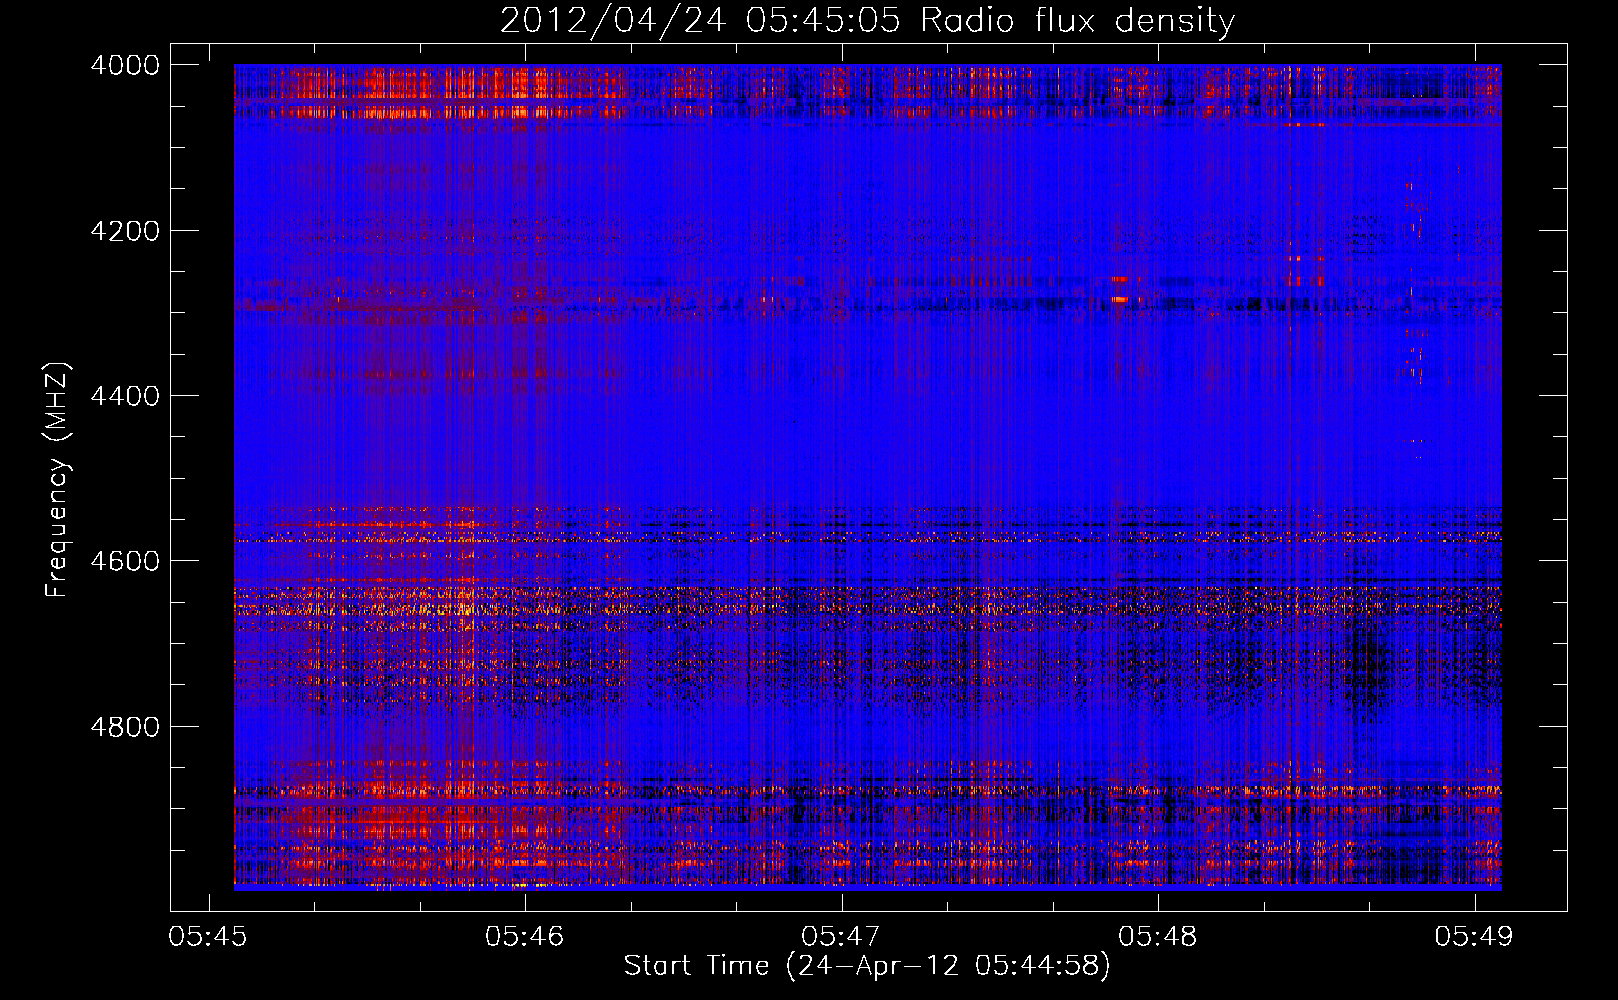Click the 05:48 time axis label

point(1157,937)
